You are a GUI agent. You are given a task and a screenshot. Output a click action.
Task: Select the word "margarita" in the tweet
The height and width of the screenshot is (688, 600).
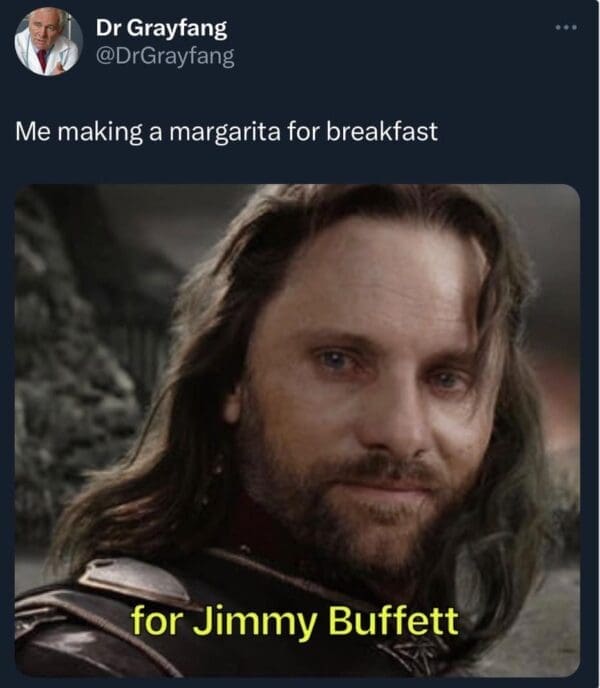coord(225,132)
